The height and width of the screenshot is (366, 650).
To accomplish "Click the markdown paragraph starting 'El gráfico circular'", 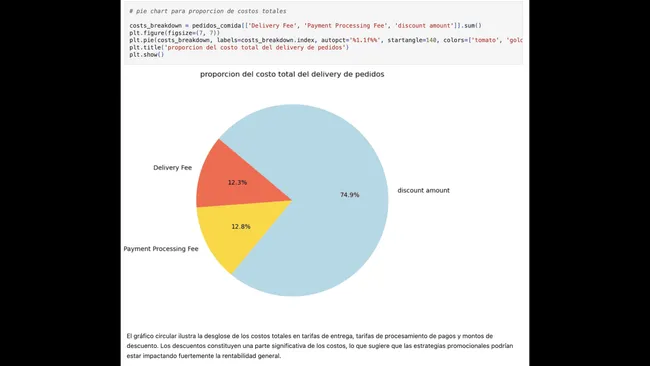I will click(320, 346).
